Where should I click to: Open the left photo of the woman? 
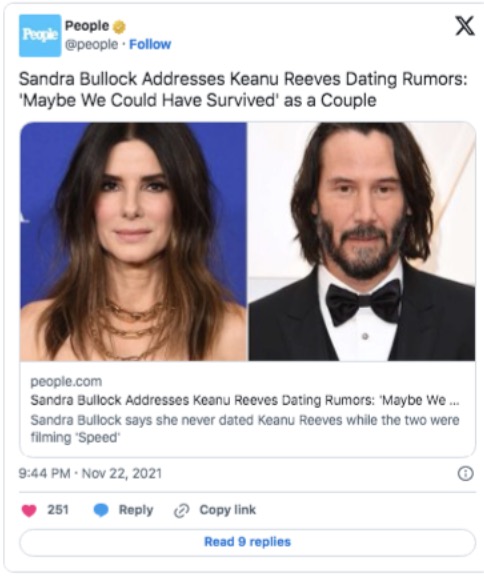(x=133, y=241)
